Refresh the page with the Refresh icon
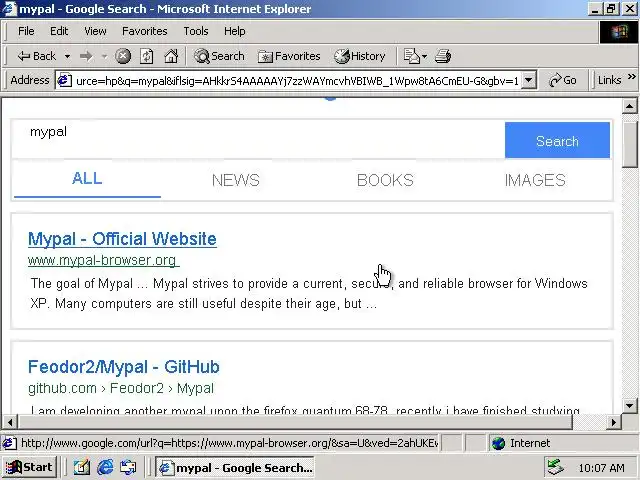 point(147,56)
